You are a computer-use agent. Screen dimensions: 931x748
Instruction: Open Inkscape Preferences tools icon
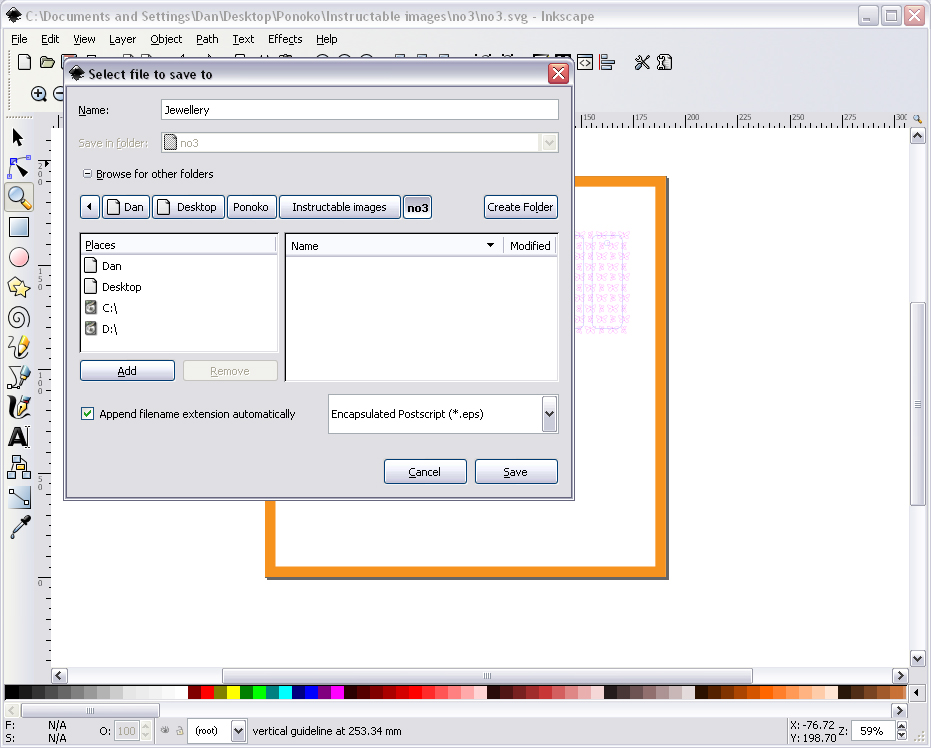pyautogui.click(x=642, y=62)
